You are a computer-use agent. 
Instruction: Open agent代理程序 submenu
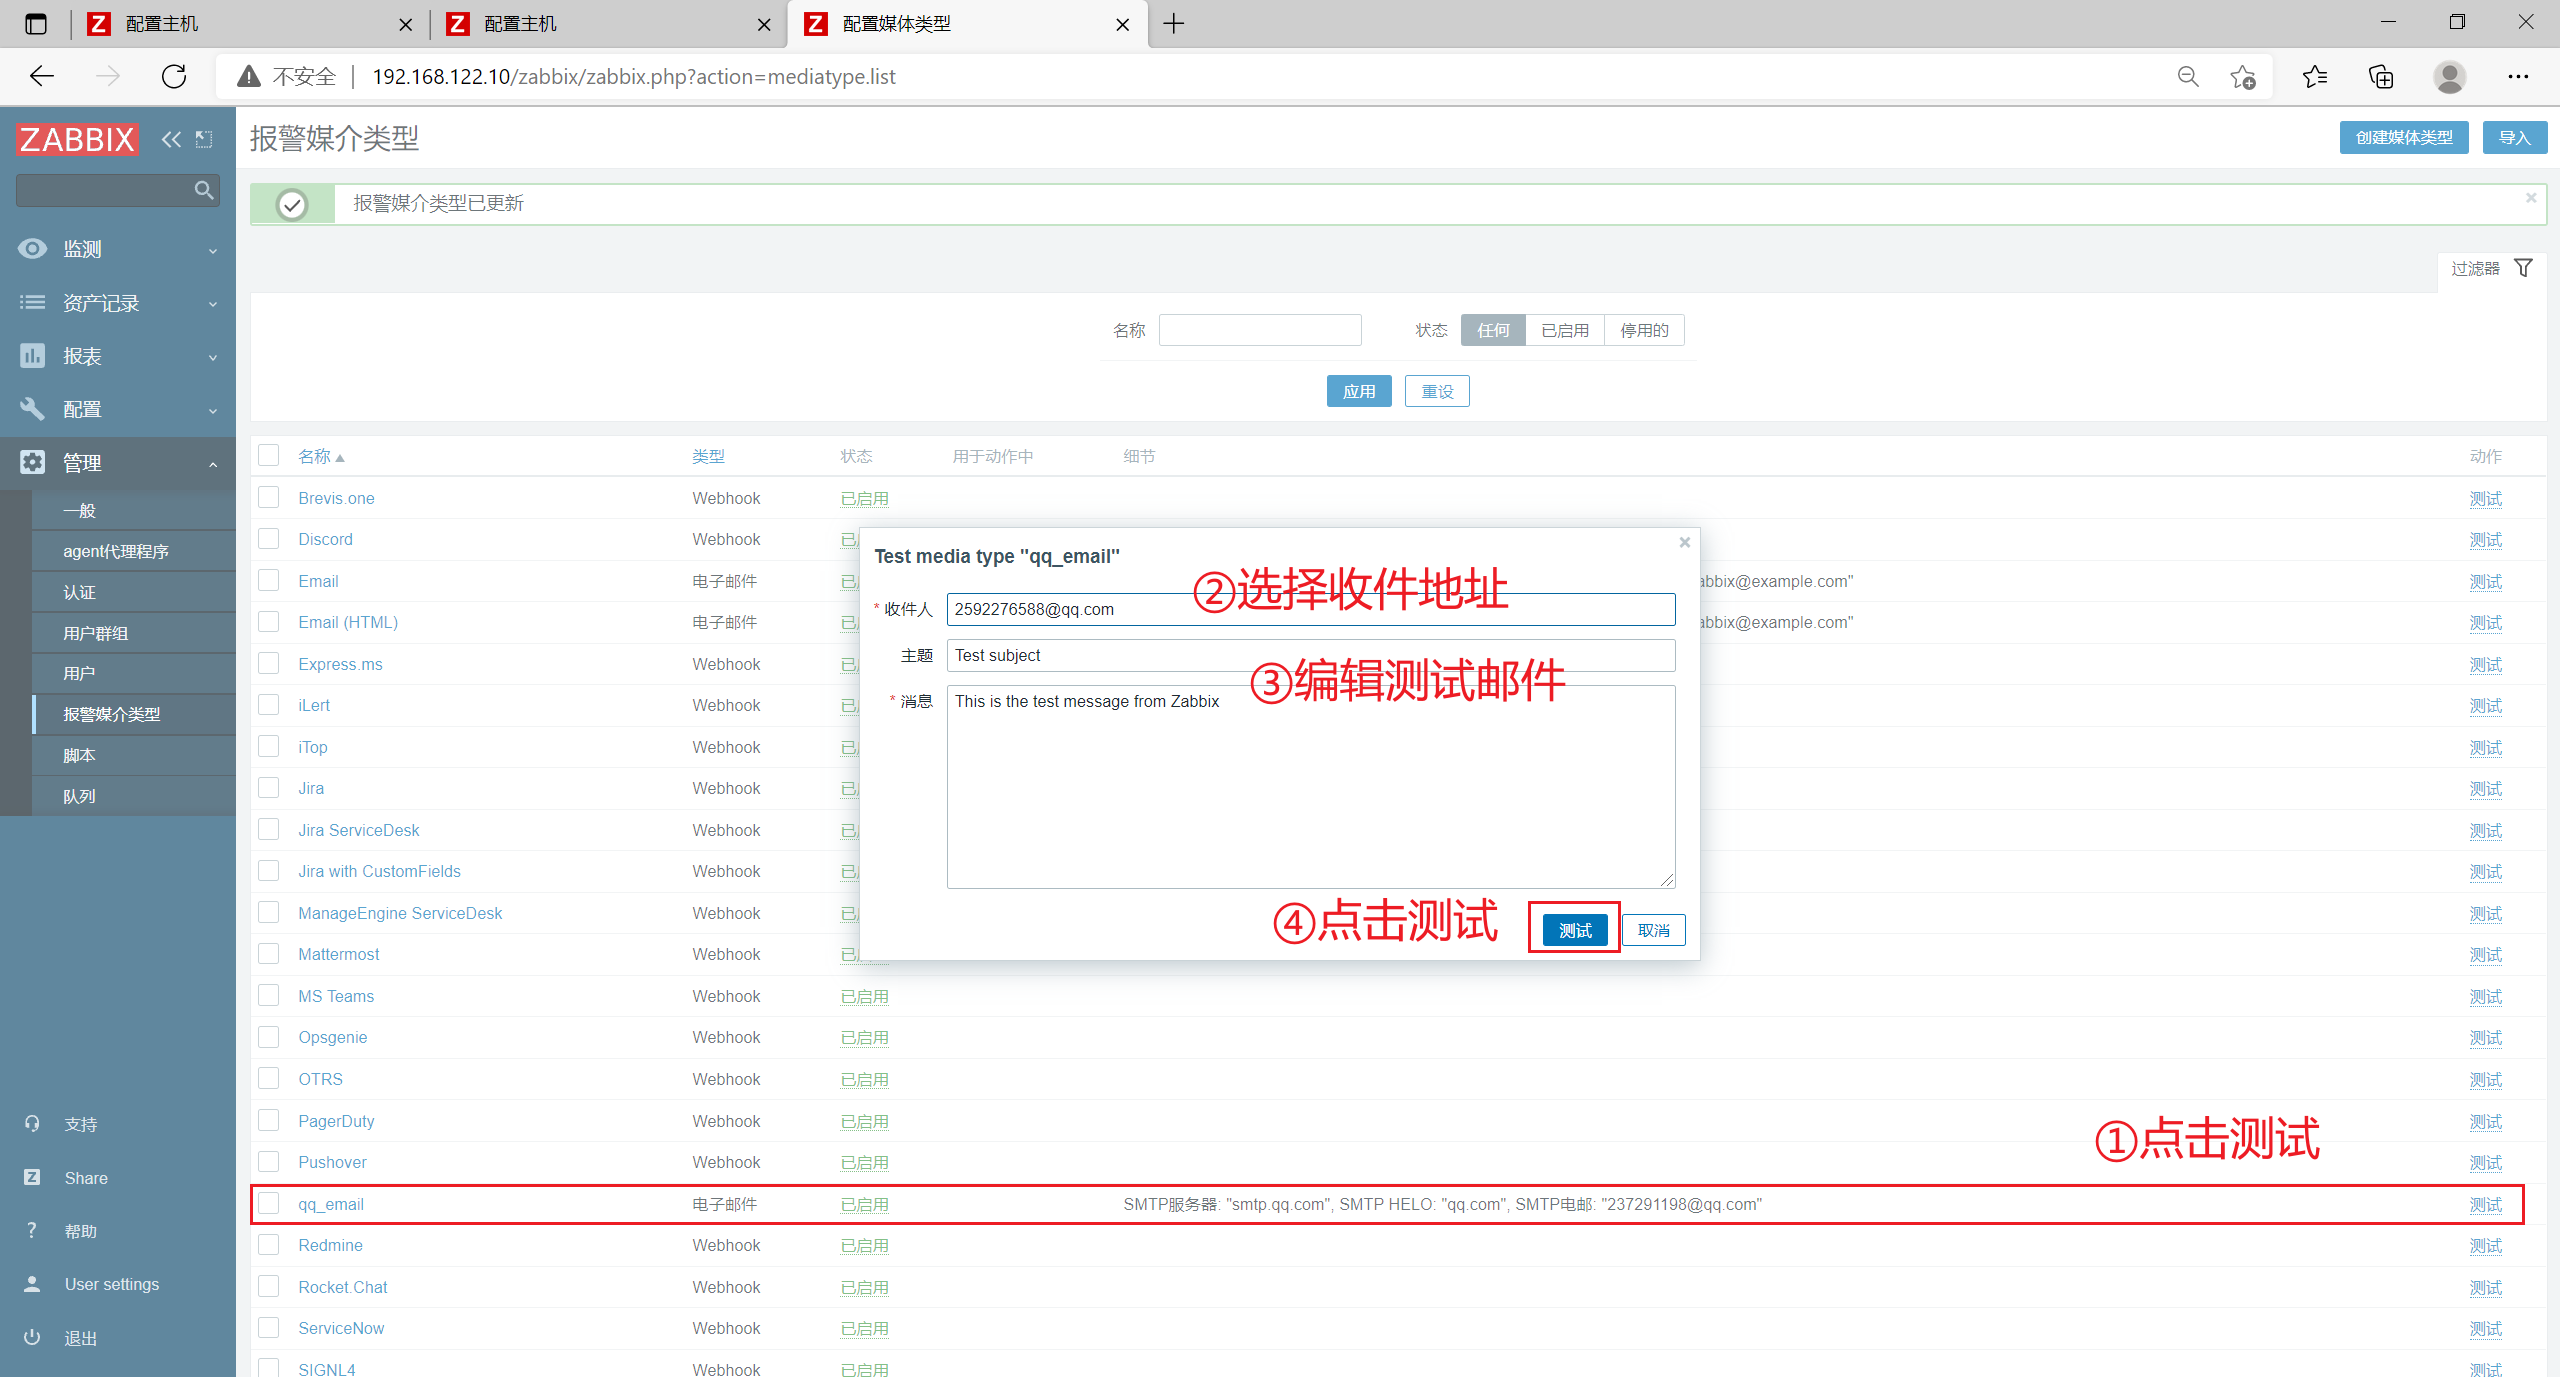(134, 551)
